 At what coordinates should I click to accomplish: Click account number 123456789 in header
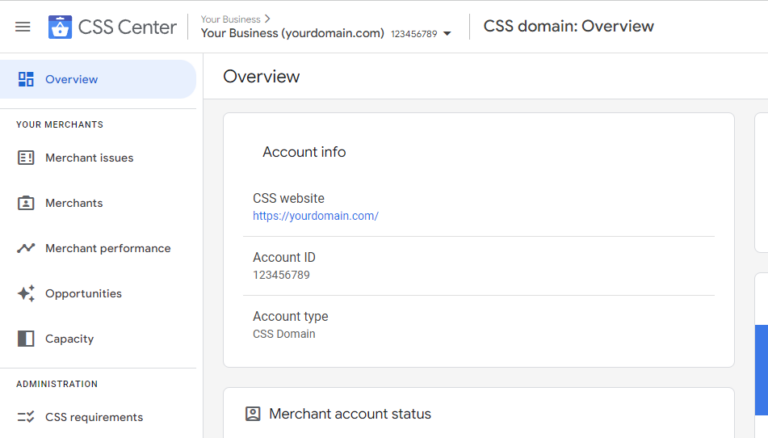point(414,34)
